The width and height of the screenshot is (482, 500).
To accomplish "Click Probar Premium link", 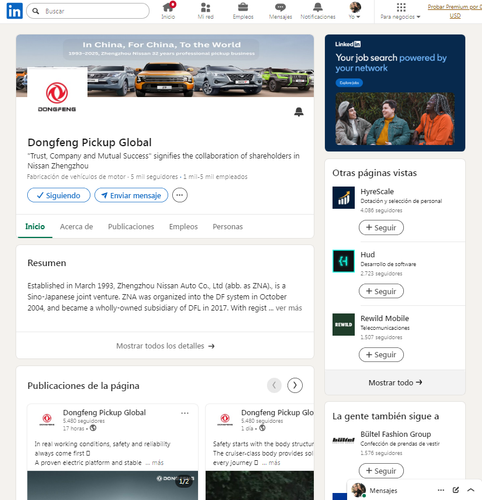I will [455, 11].
